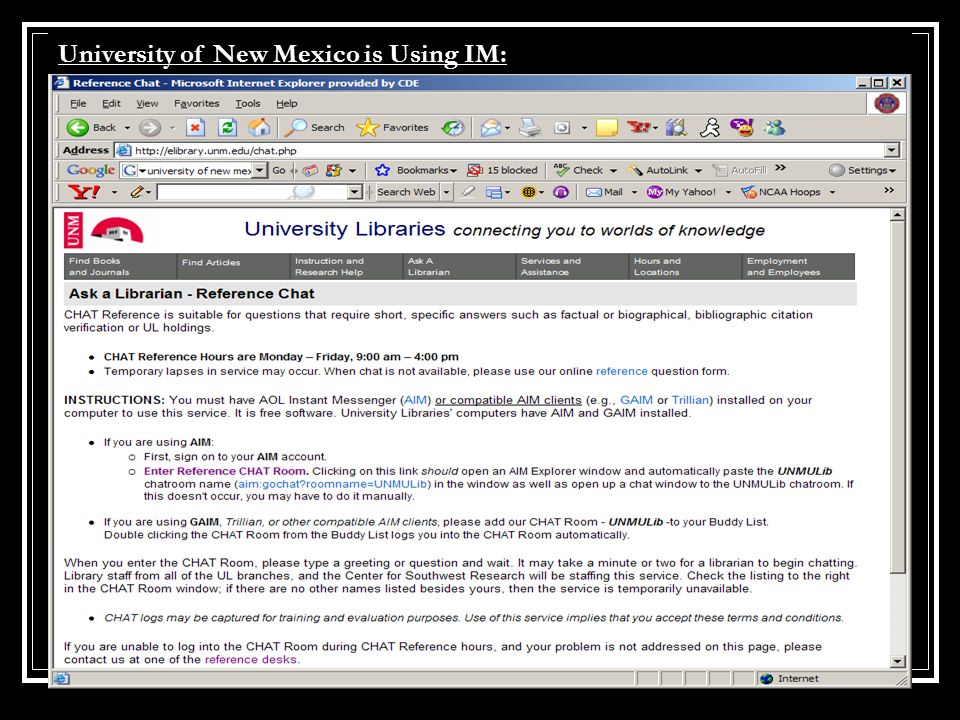Select the Find Books and Journals tab
This screenshot has height=720, width=960.
pyautogui.click(x=120, y=266)
